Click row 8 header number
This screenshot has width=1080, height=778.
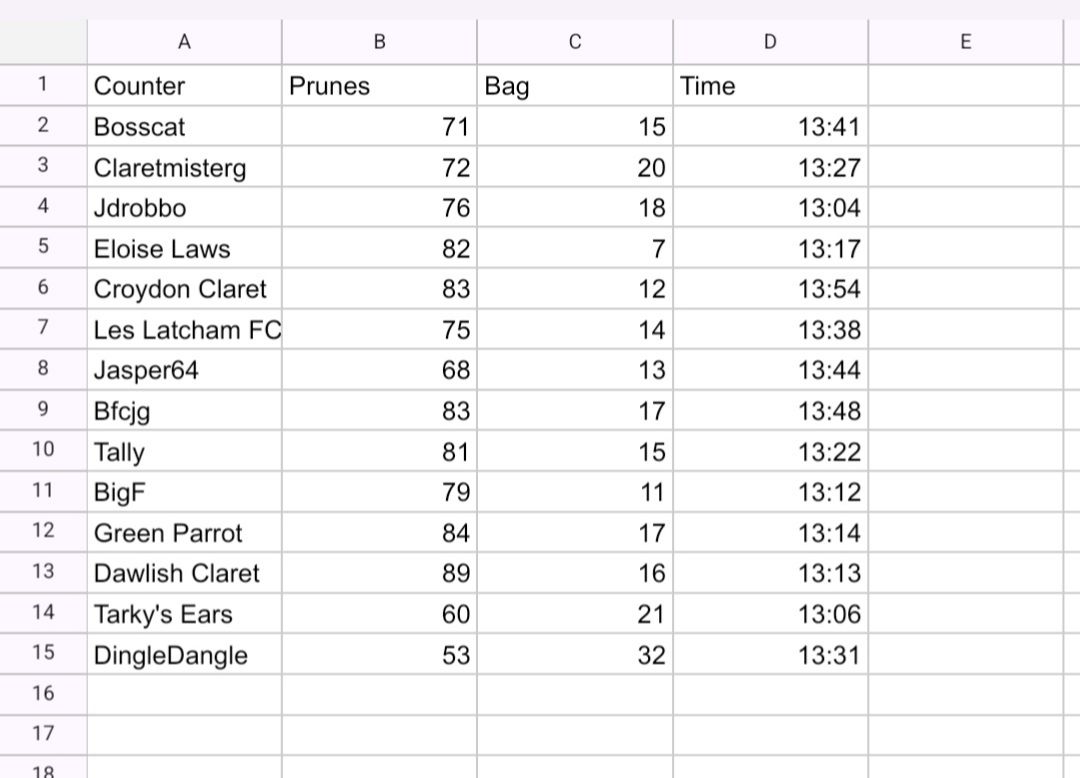tap(43, 370)
